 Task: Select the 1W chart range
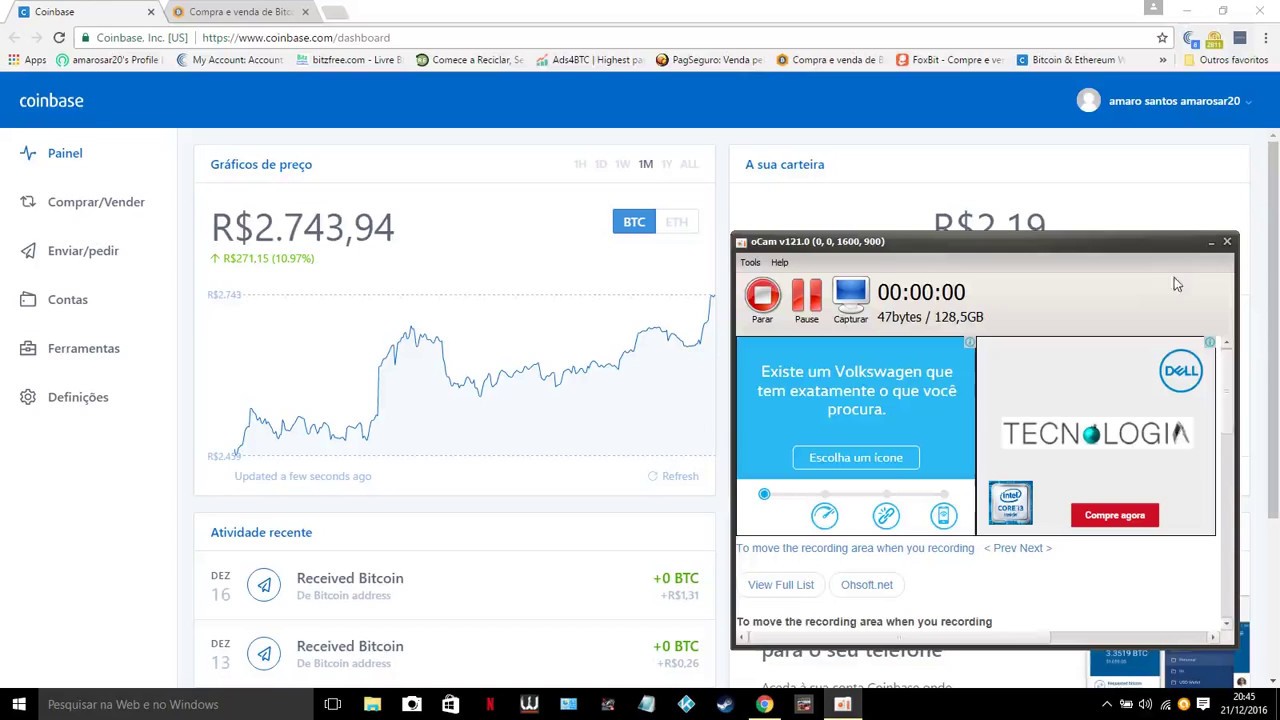coord(623,164)
